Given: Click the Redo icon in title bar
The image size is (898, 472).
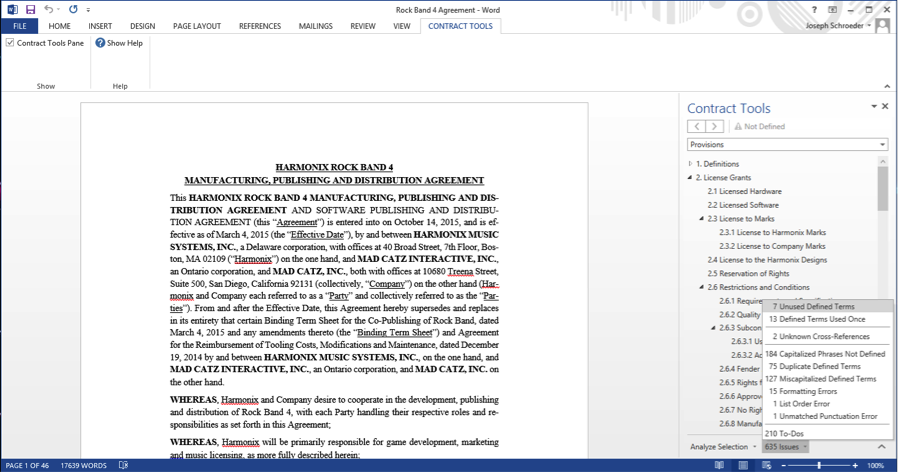Looking at the screenshot, I should pos(73,9).
